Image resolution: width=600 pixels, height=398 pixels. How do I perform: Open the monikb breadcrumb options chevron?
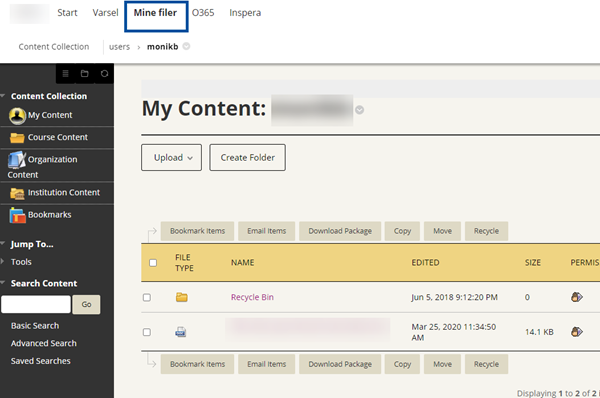(x=186, y=46)
